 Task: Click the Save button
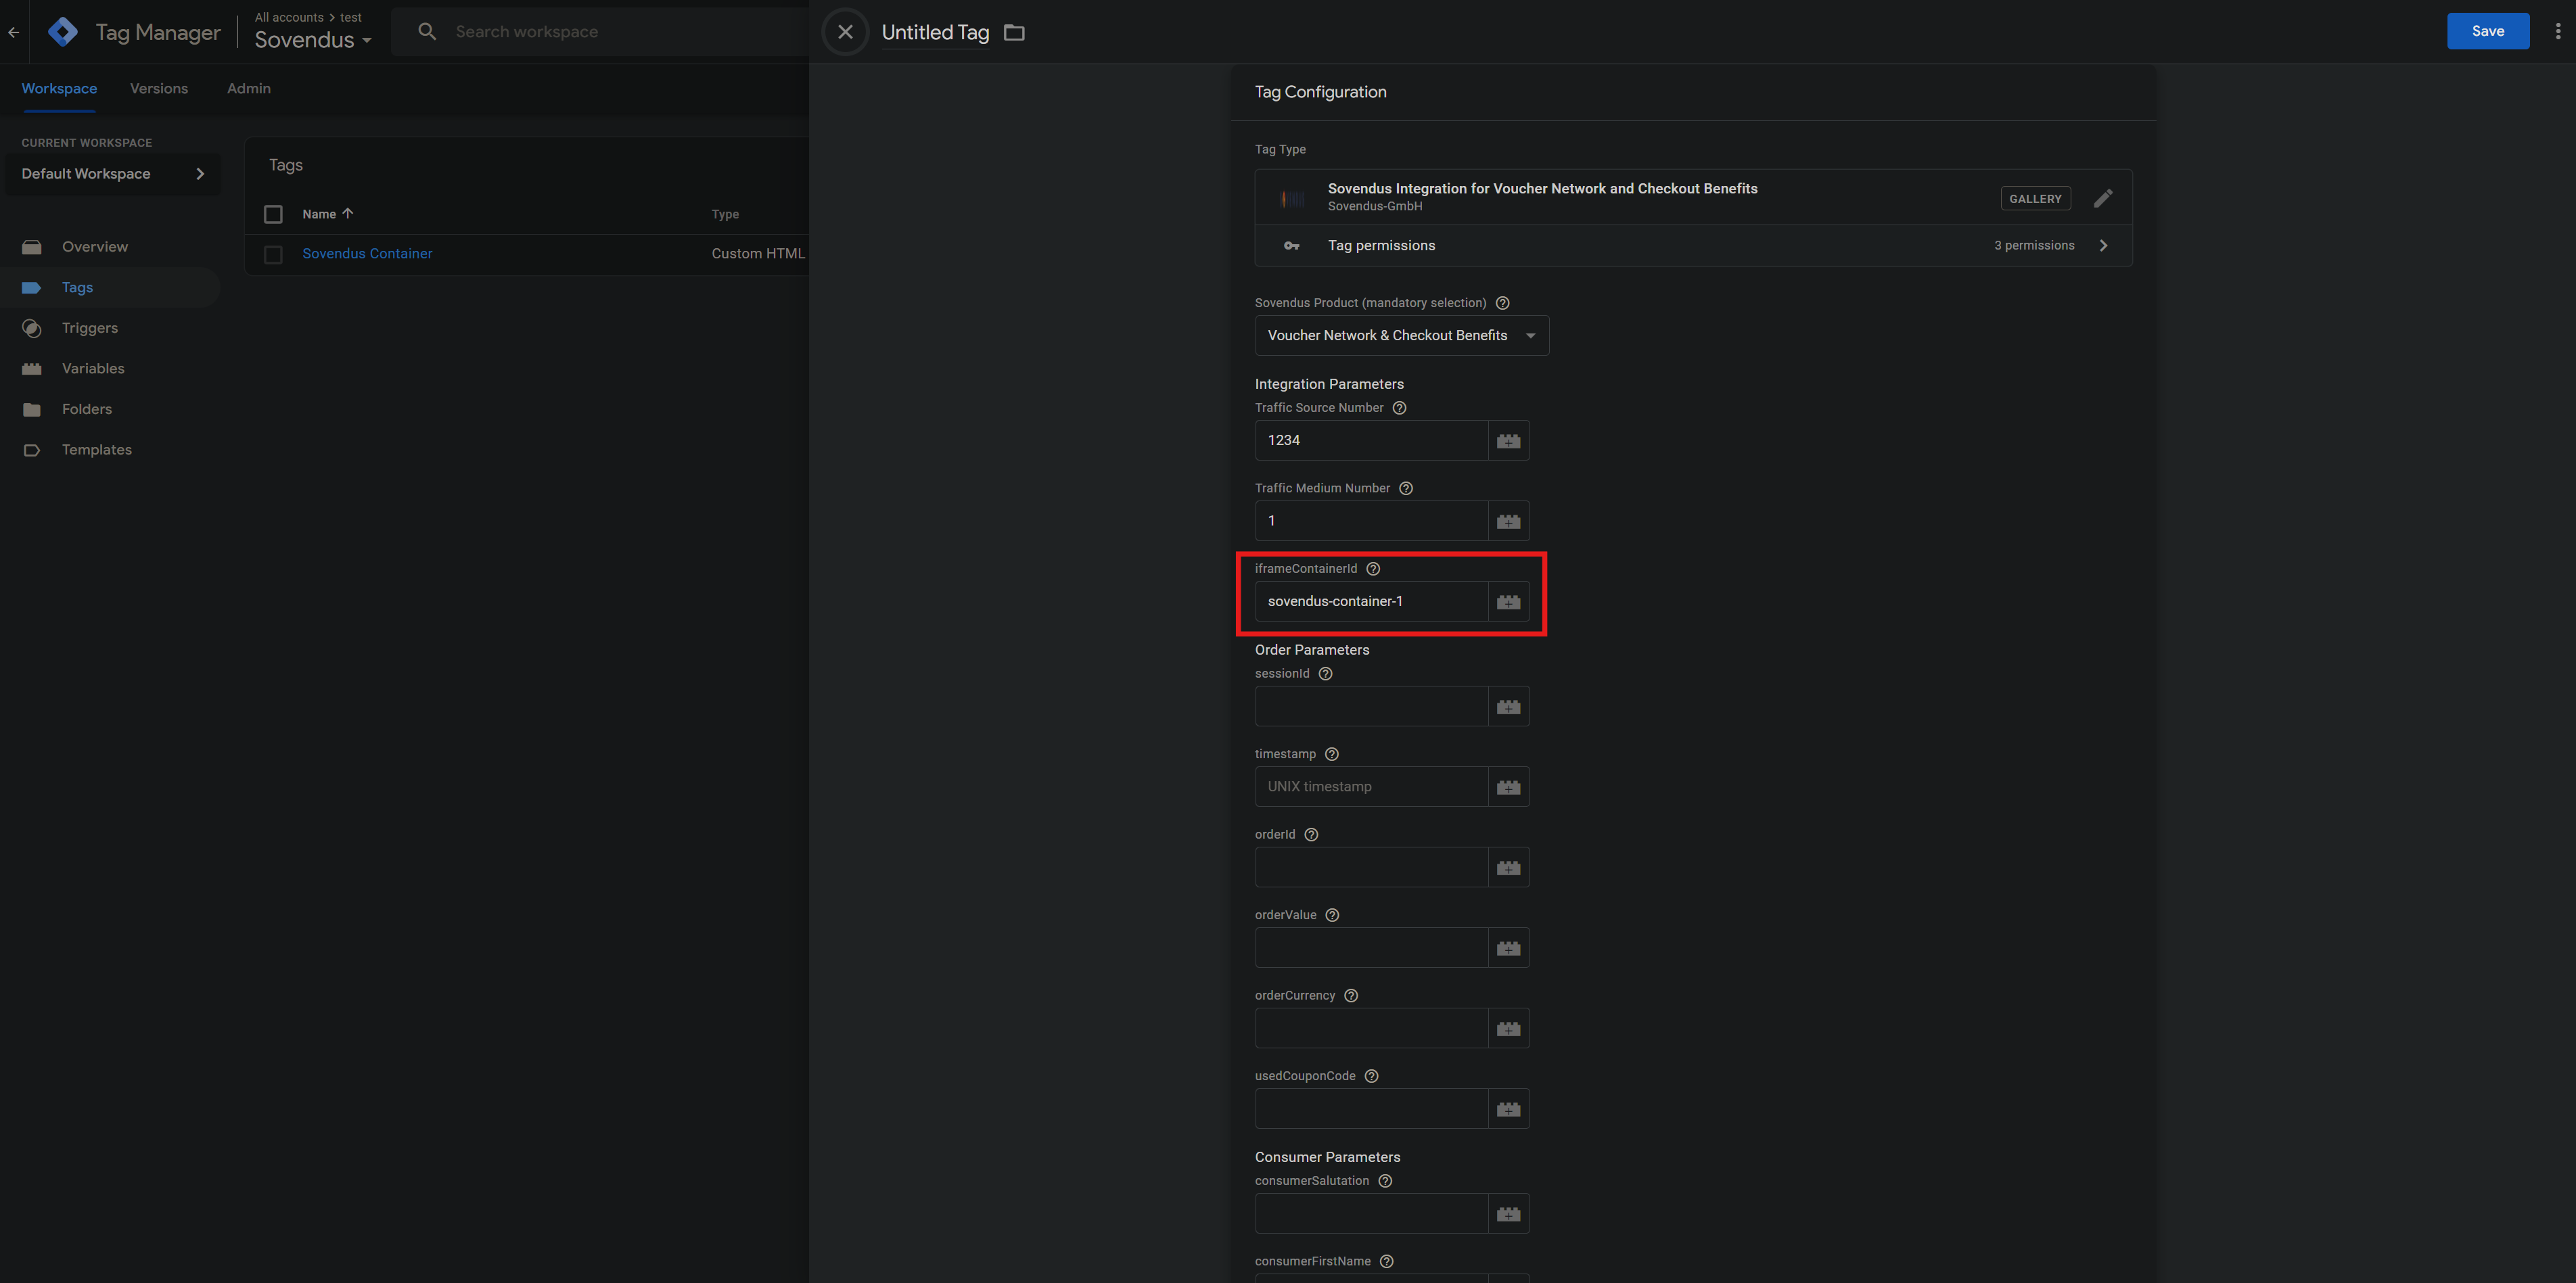point(2487,31)
